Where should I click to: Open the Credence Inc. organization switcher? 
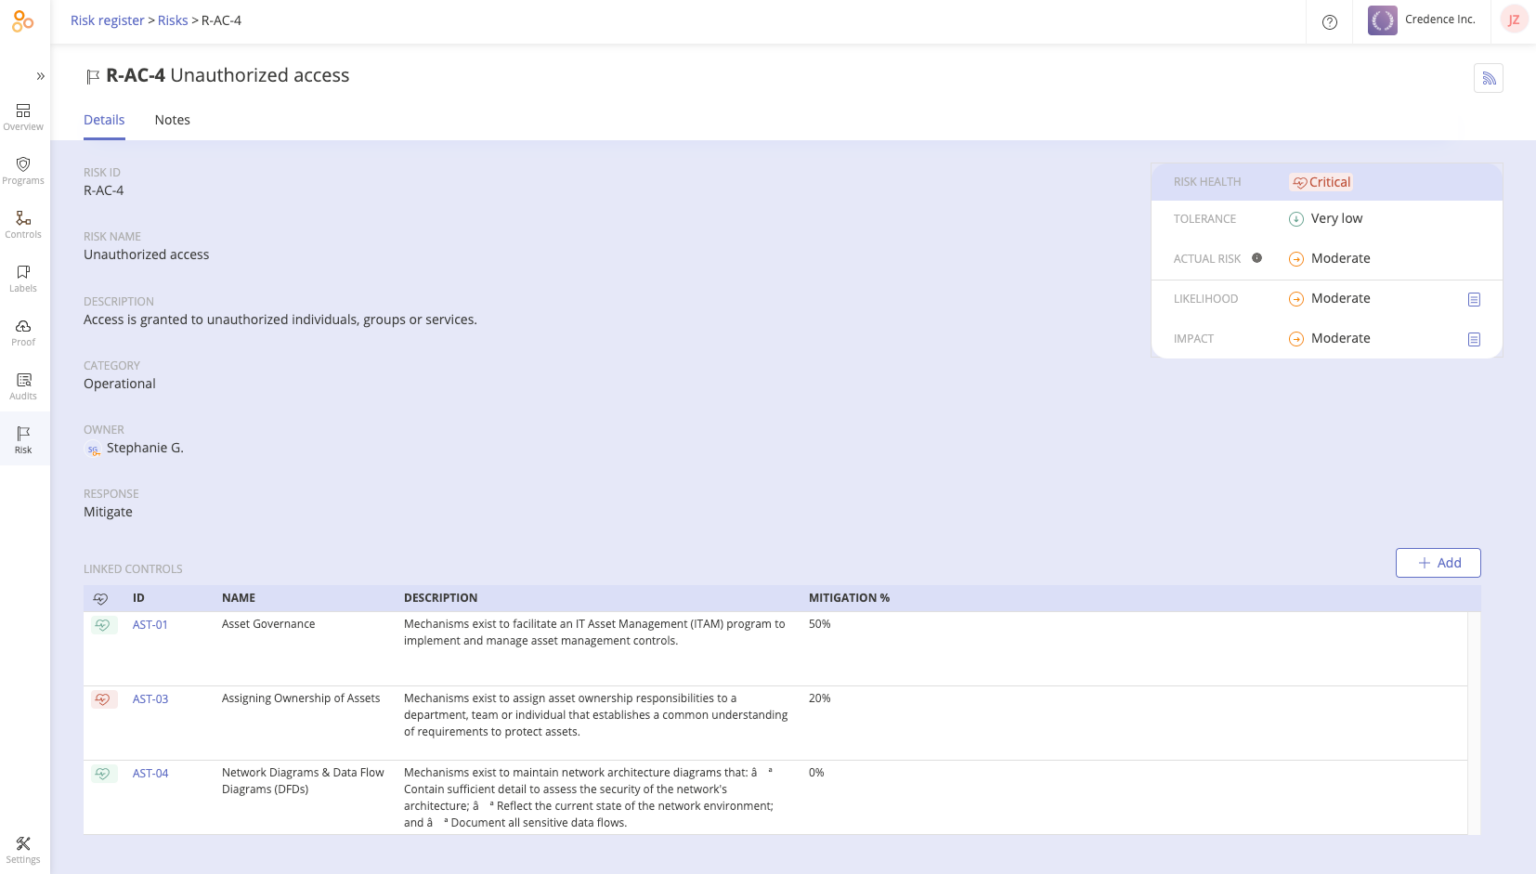coord(1424,19)
